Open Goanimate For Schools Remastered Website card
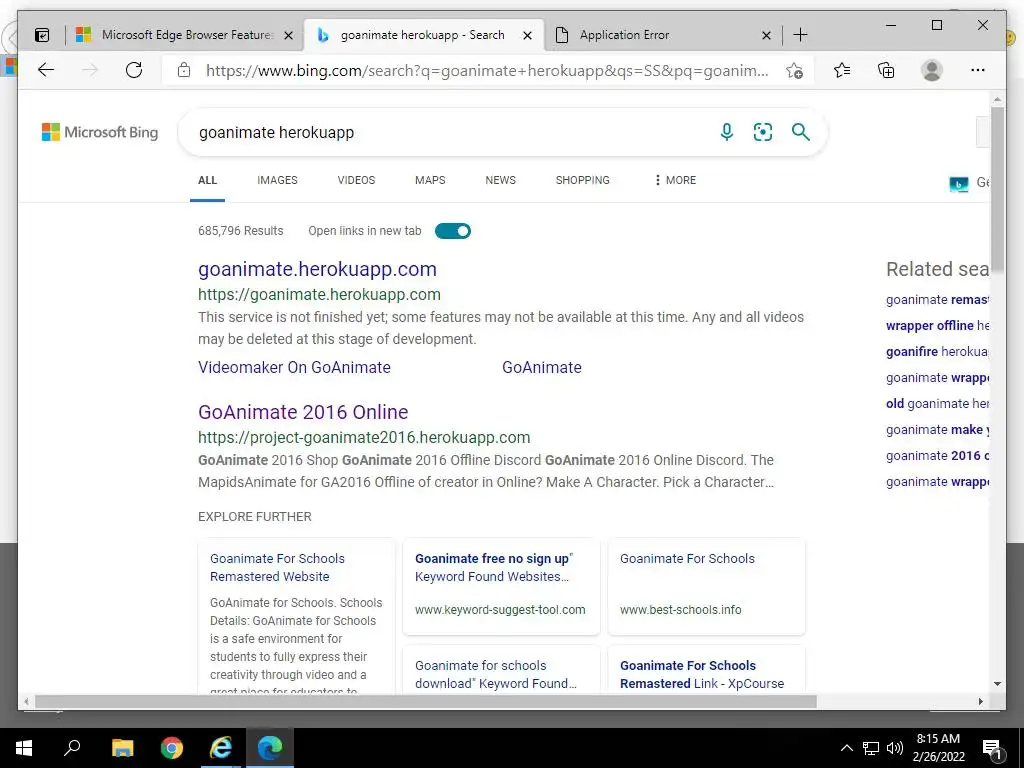The image size is (1024, 768). [277, 568]
